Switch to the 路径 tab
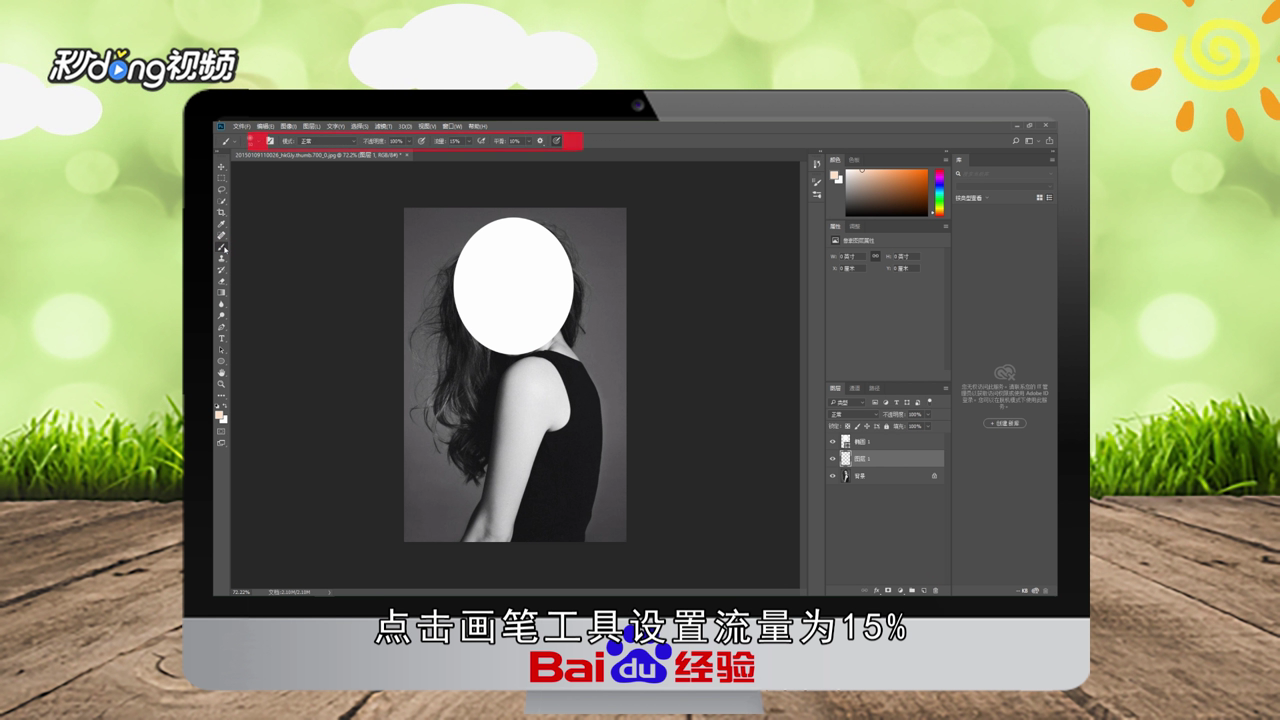The height and width of the screenshot is (720, 1280). pyautogui.click(x=874, y=388)
